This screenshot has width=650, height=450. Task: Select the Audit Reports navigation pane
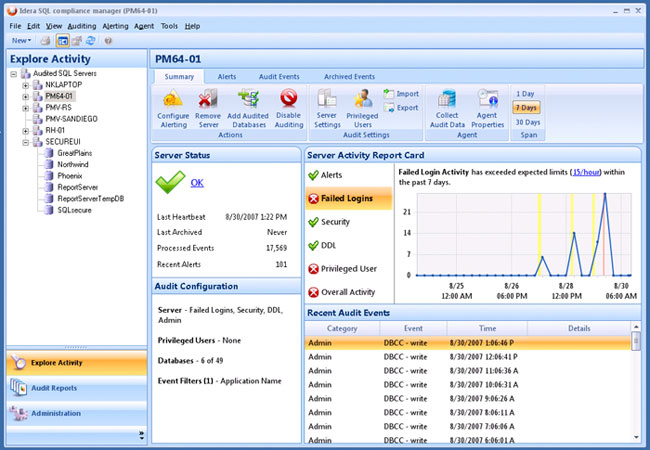[77, 388]
